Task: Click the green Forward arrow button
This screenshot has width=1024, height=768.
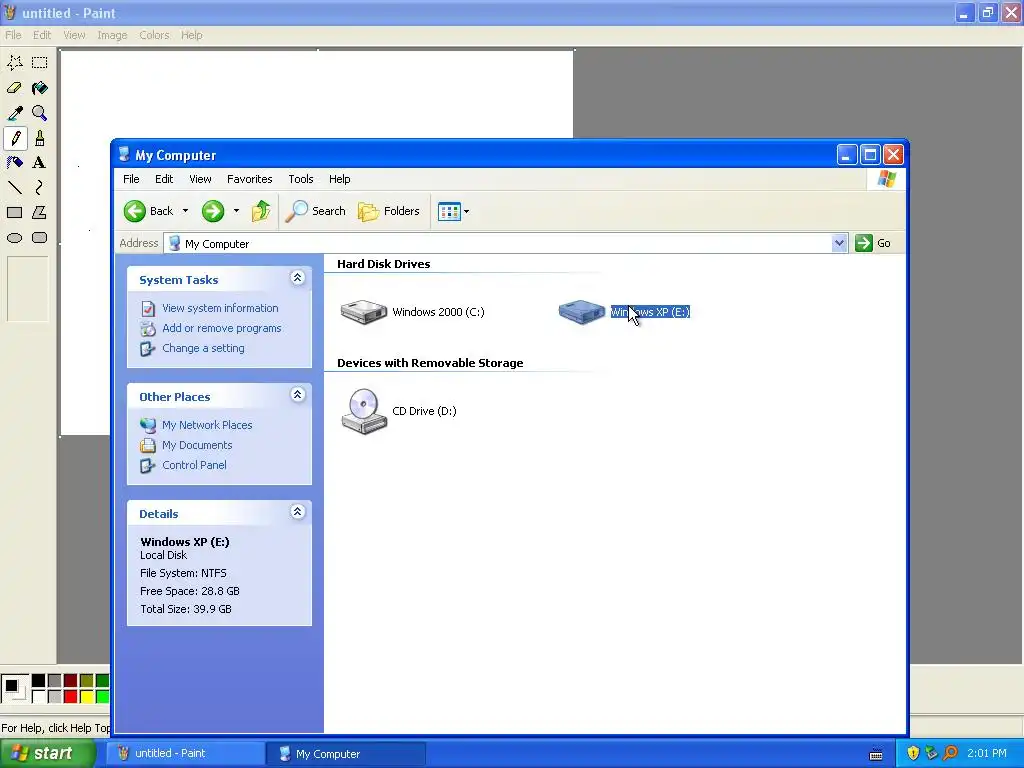Action: click(x=213, y=211)
